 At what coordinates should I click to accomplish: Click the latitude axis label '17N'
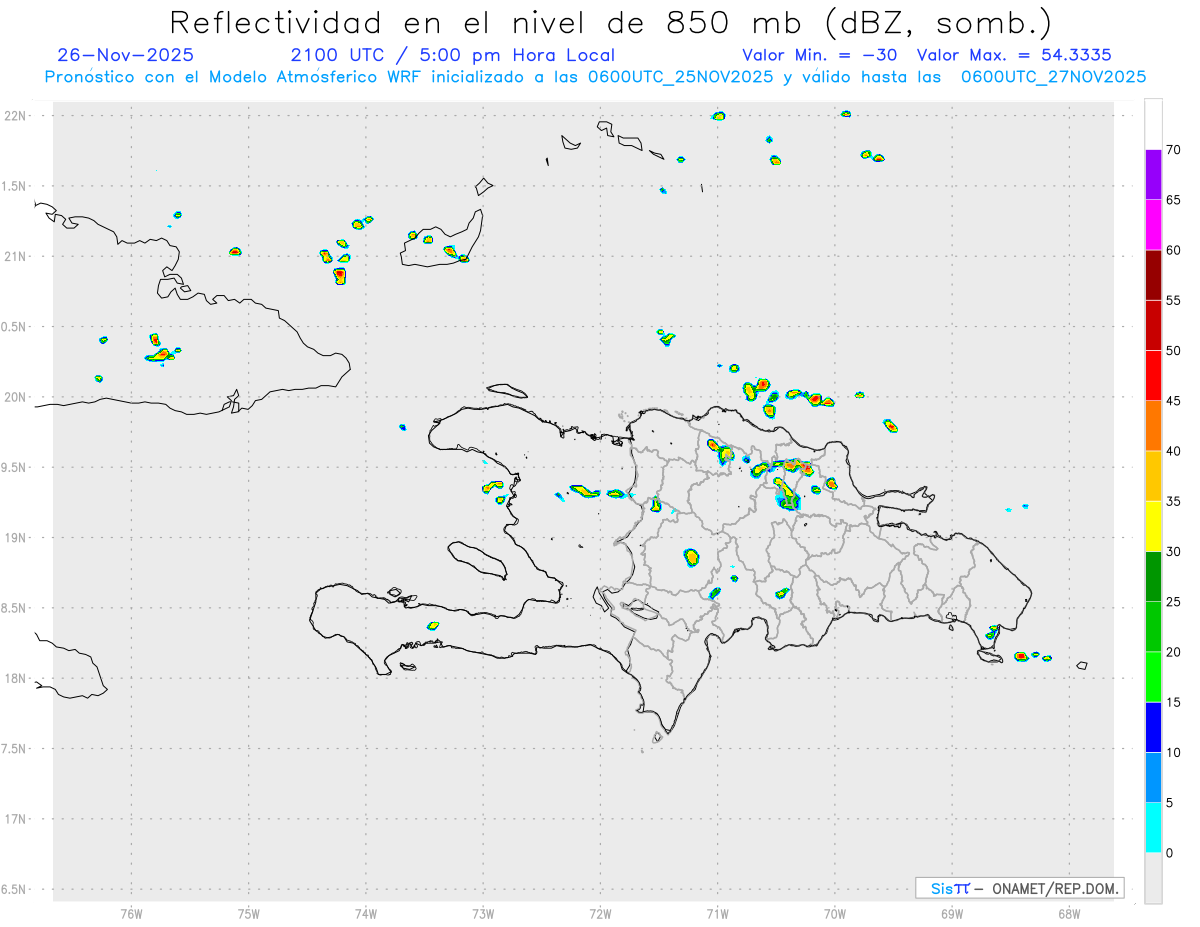tap(15, 819)
